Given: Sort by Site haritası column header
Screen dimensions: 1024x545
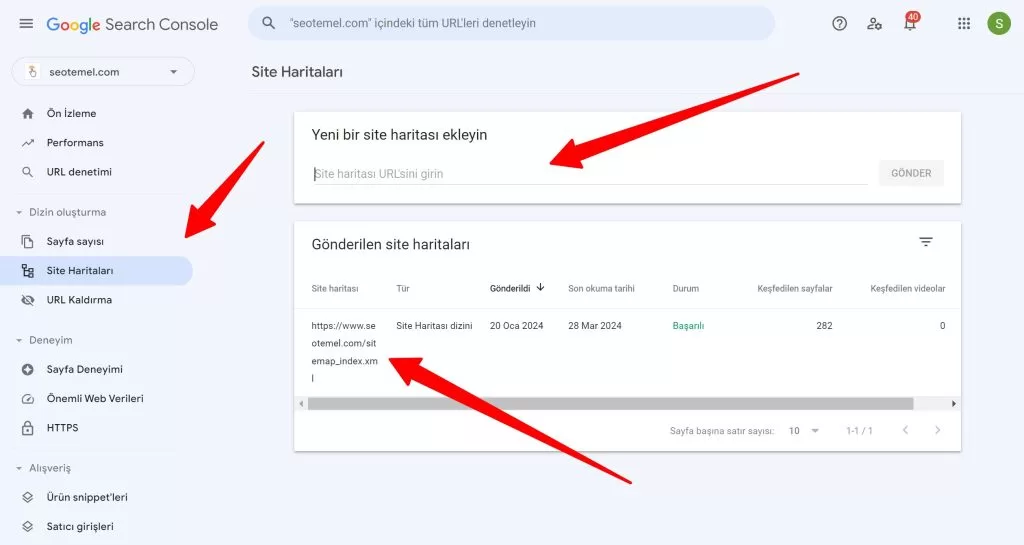Looking at the screenshot, I should click(335, 288).
